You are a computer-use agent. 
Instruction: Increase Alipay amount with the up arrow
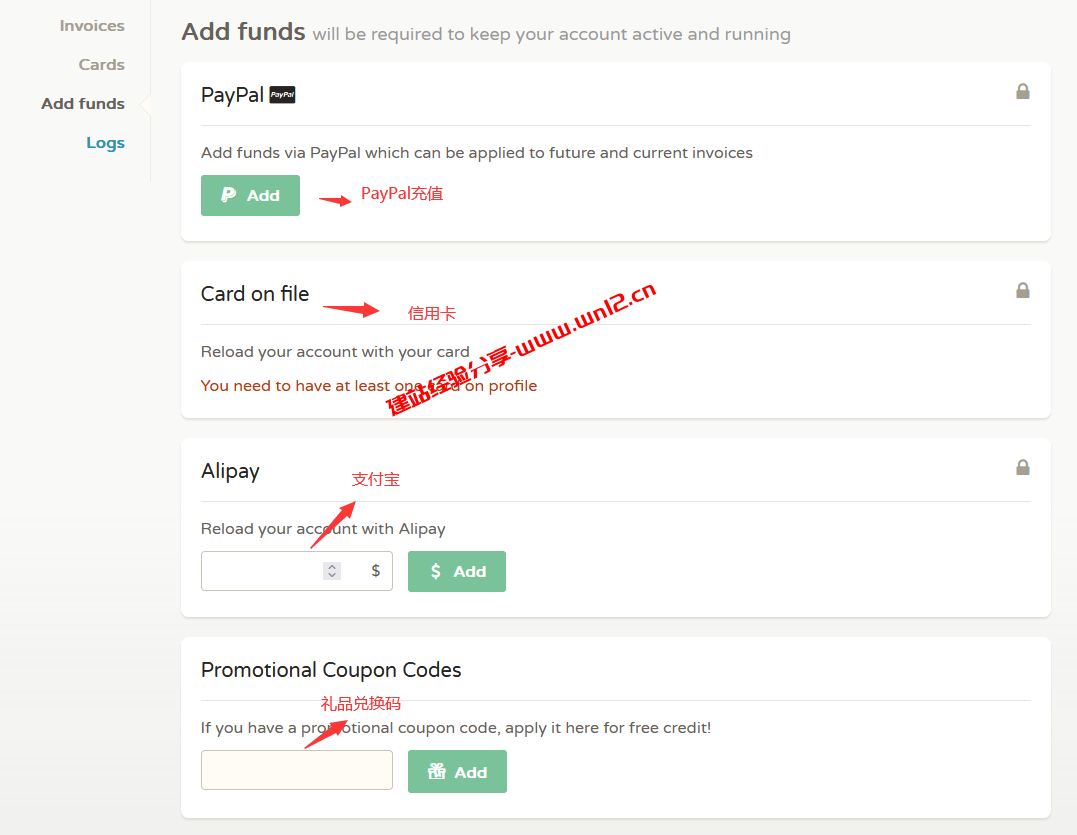pos(332,566)
